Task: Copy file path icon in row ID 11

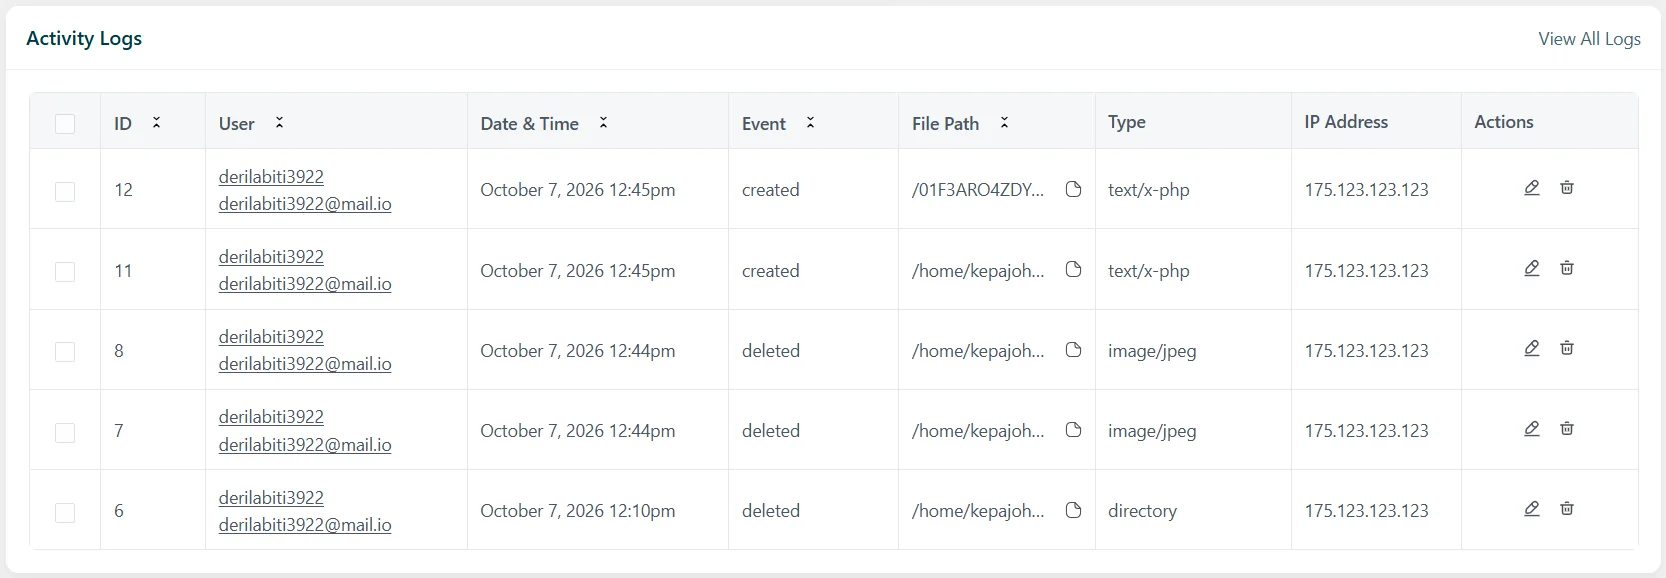Action: (x=1073, y=269)
